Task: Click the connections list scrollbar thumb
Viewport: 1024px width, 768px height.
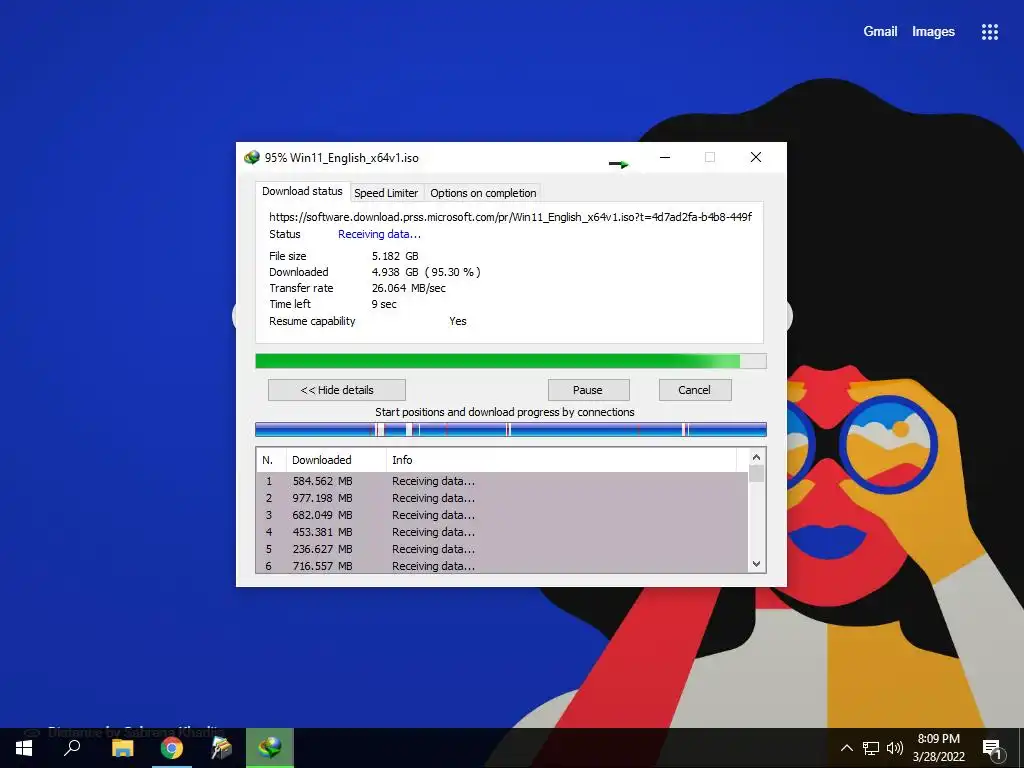Action: point(756,473)
